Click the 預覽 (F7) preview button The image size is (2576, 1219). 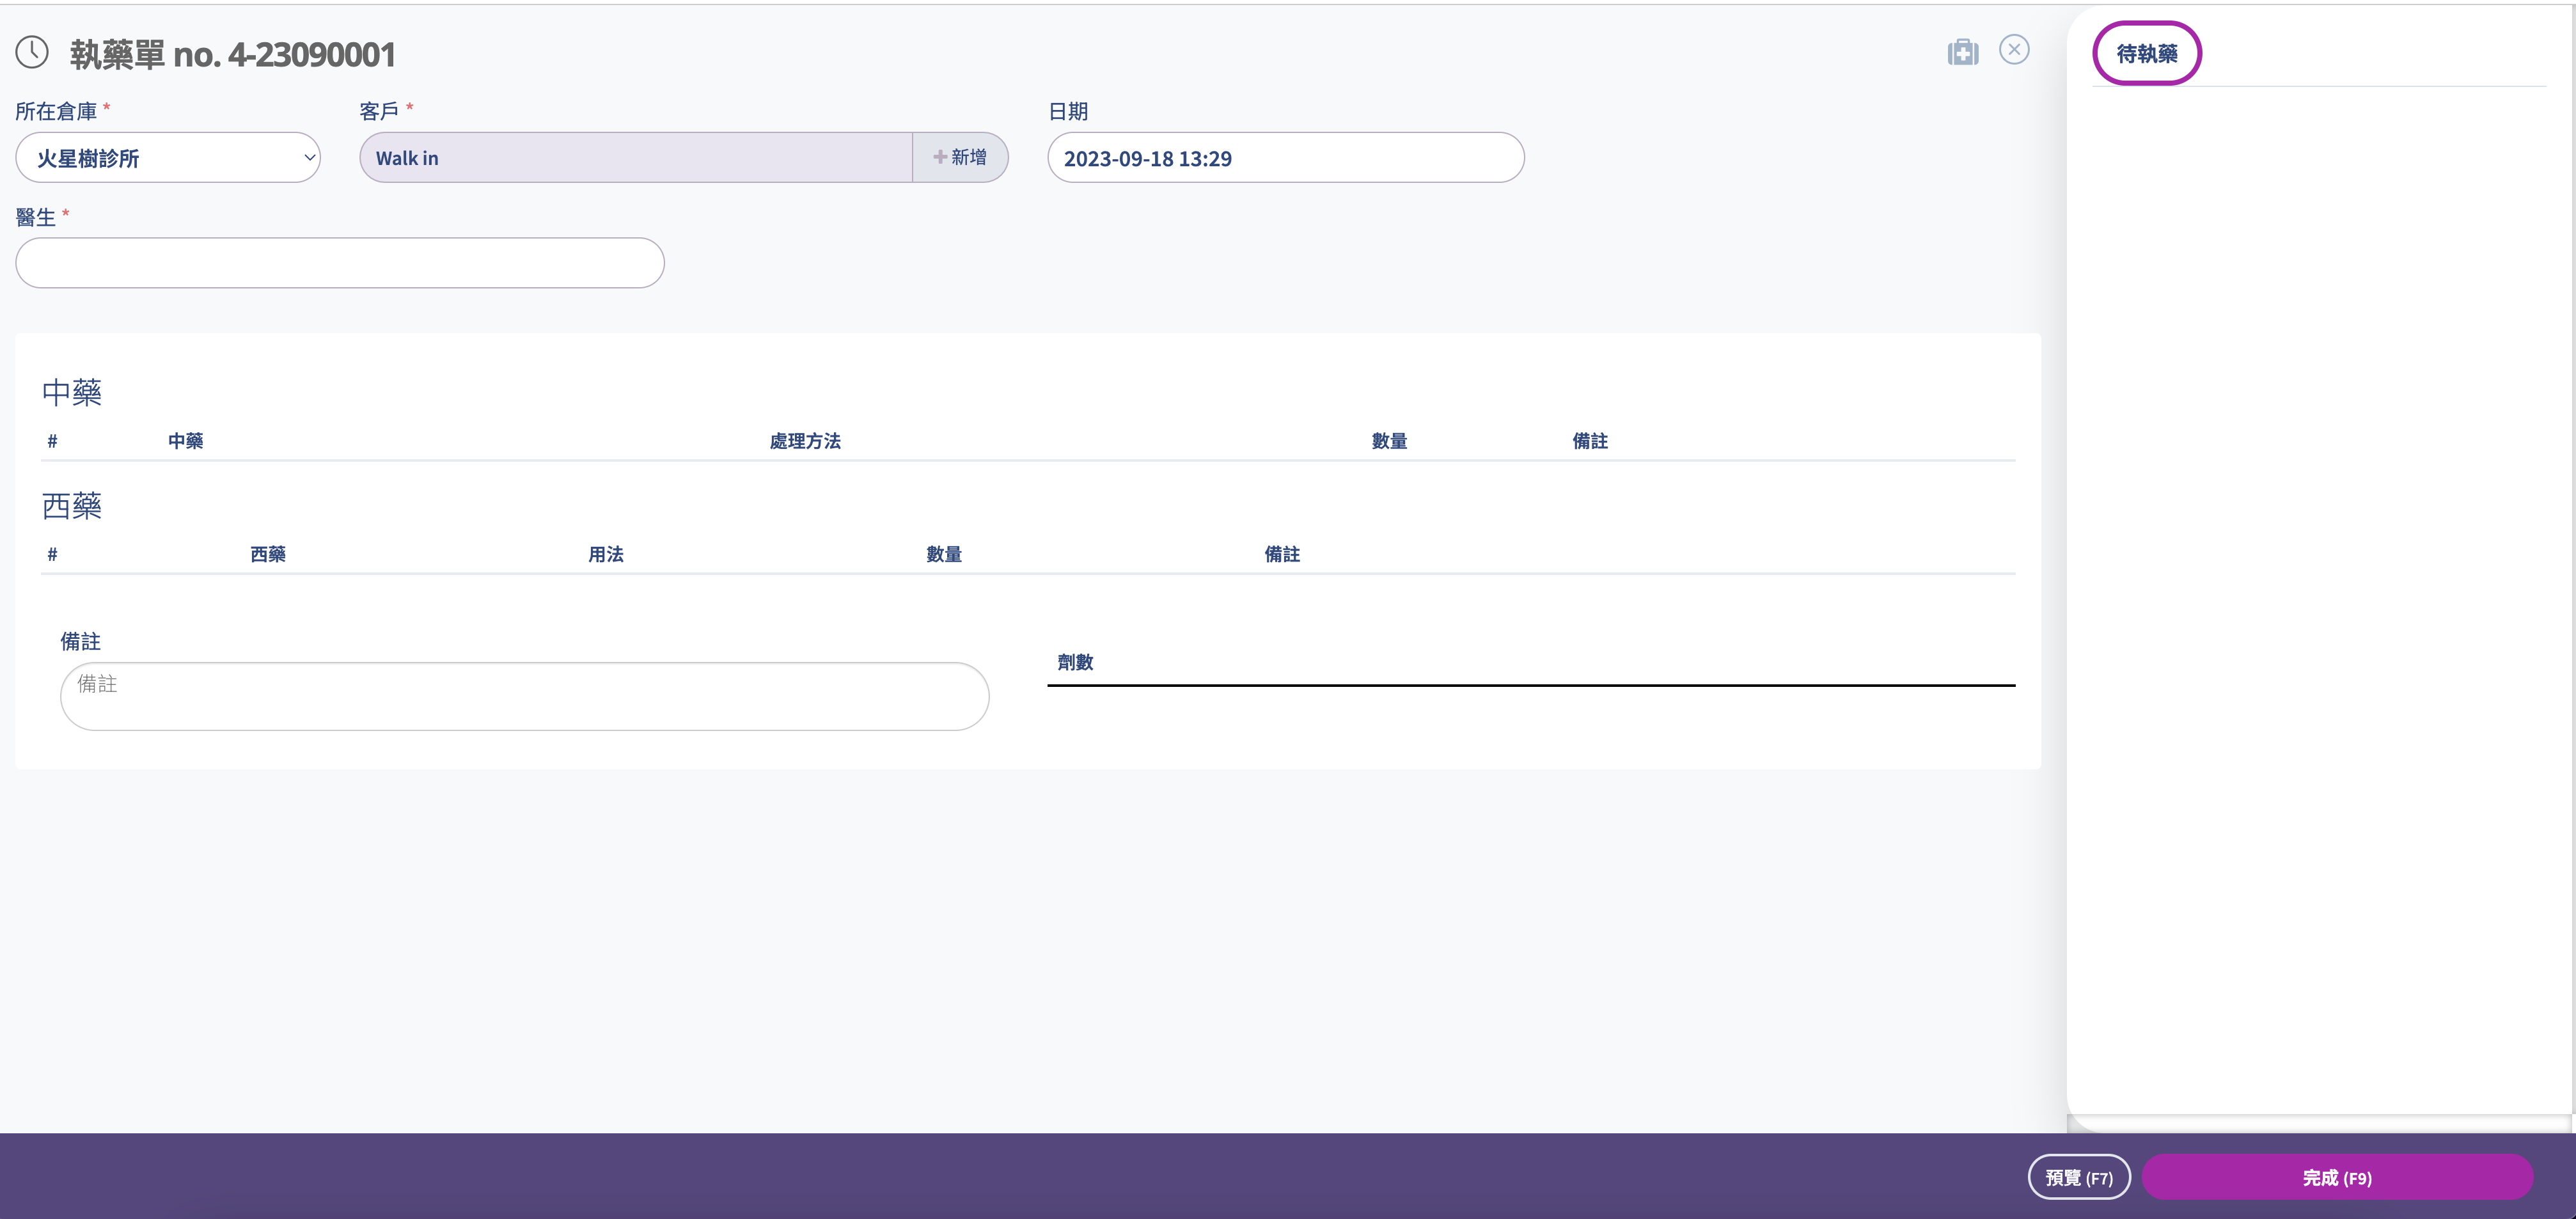[x=2079, y=1177]
